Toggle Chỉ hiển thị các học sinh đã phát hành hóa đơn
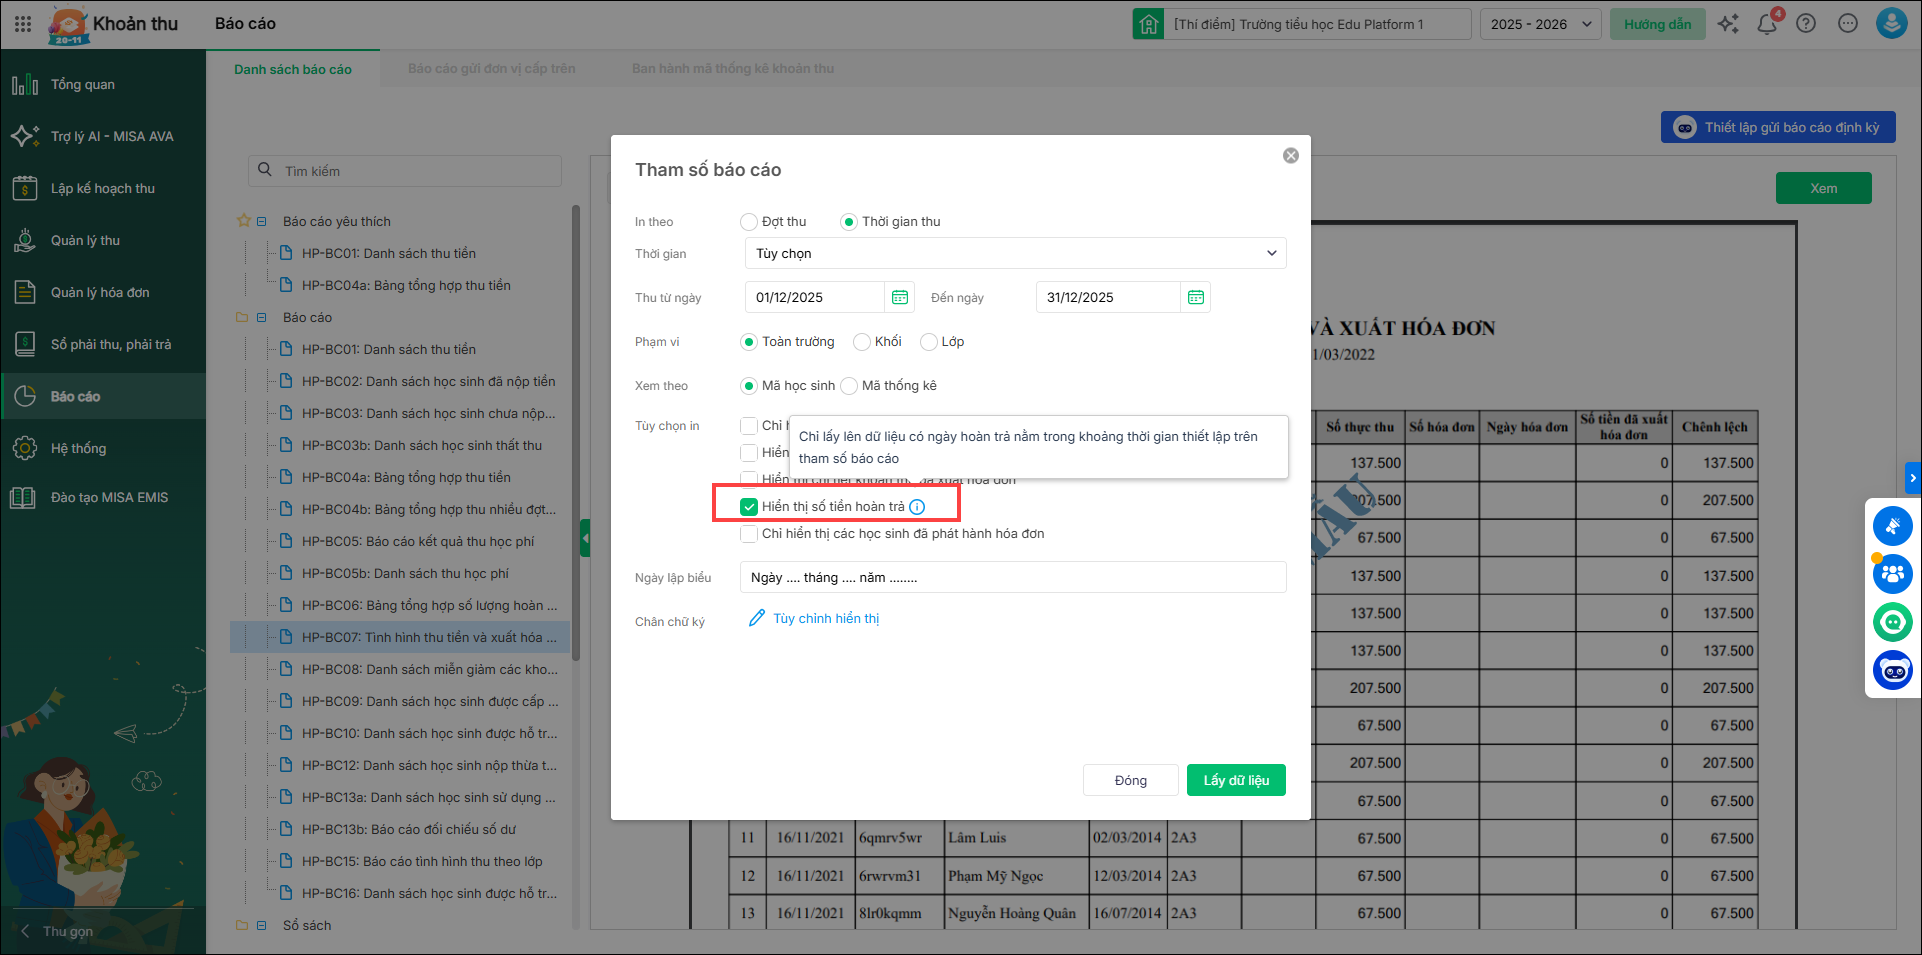The width and height of the screenshot is (1922, 955). [x=749, y=534]
